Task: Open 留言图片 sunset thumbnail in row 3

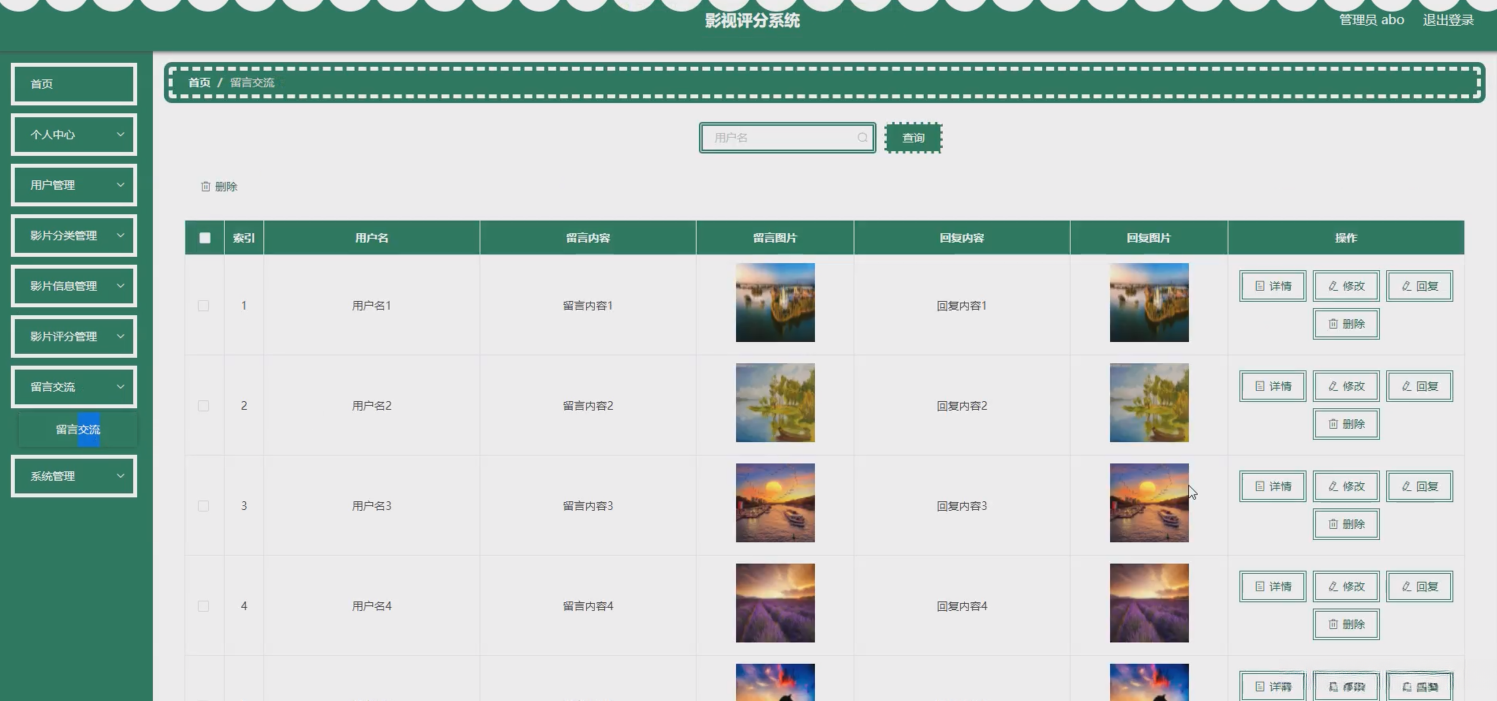Action: click(775, 503)
